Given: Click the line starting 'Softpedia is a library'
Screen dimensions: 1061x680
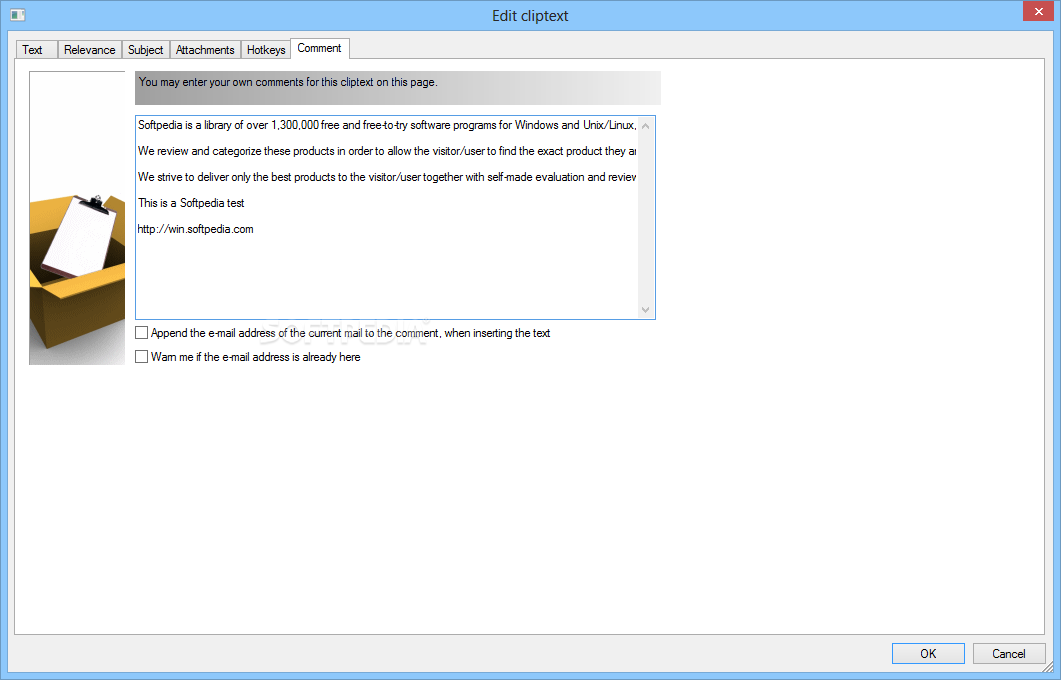Looking at the screenshot, I should pos(386,125).
